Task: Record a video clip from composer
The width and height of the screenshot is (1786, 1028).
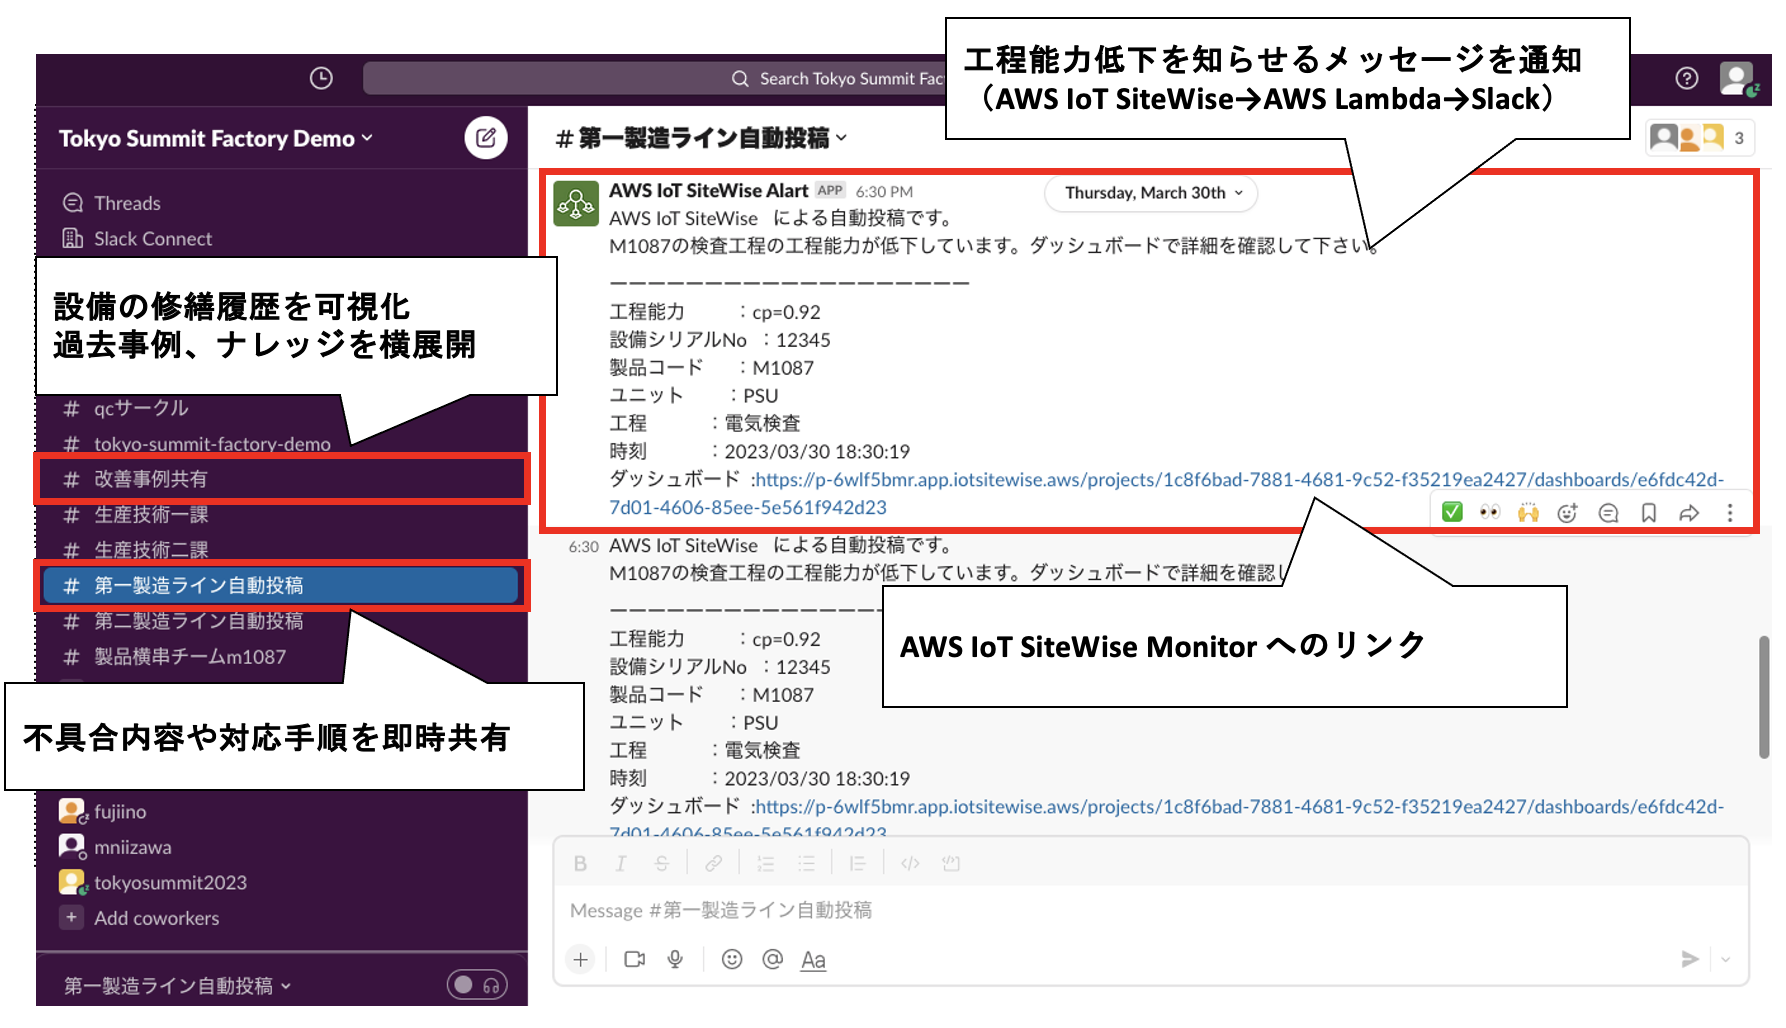Action: pyautogui.click(x=634, y=960)
